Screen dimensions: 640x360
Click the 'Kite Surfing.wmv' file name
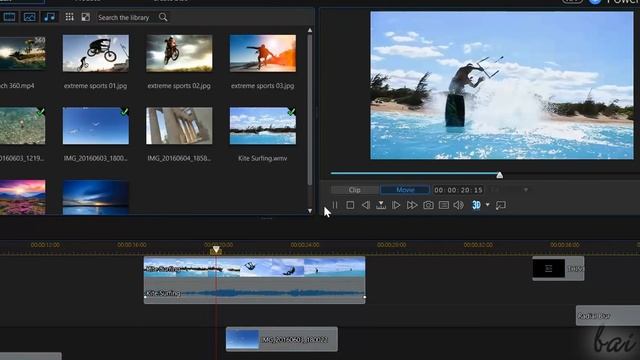[x=262, y=158]
